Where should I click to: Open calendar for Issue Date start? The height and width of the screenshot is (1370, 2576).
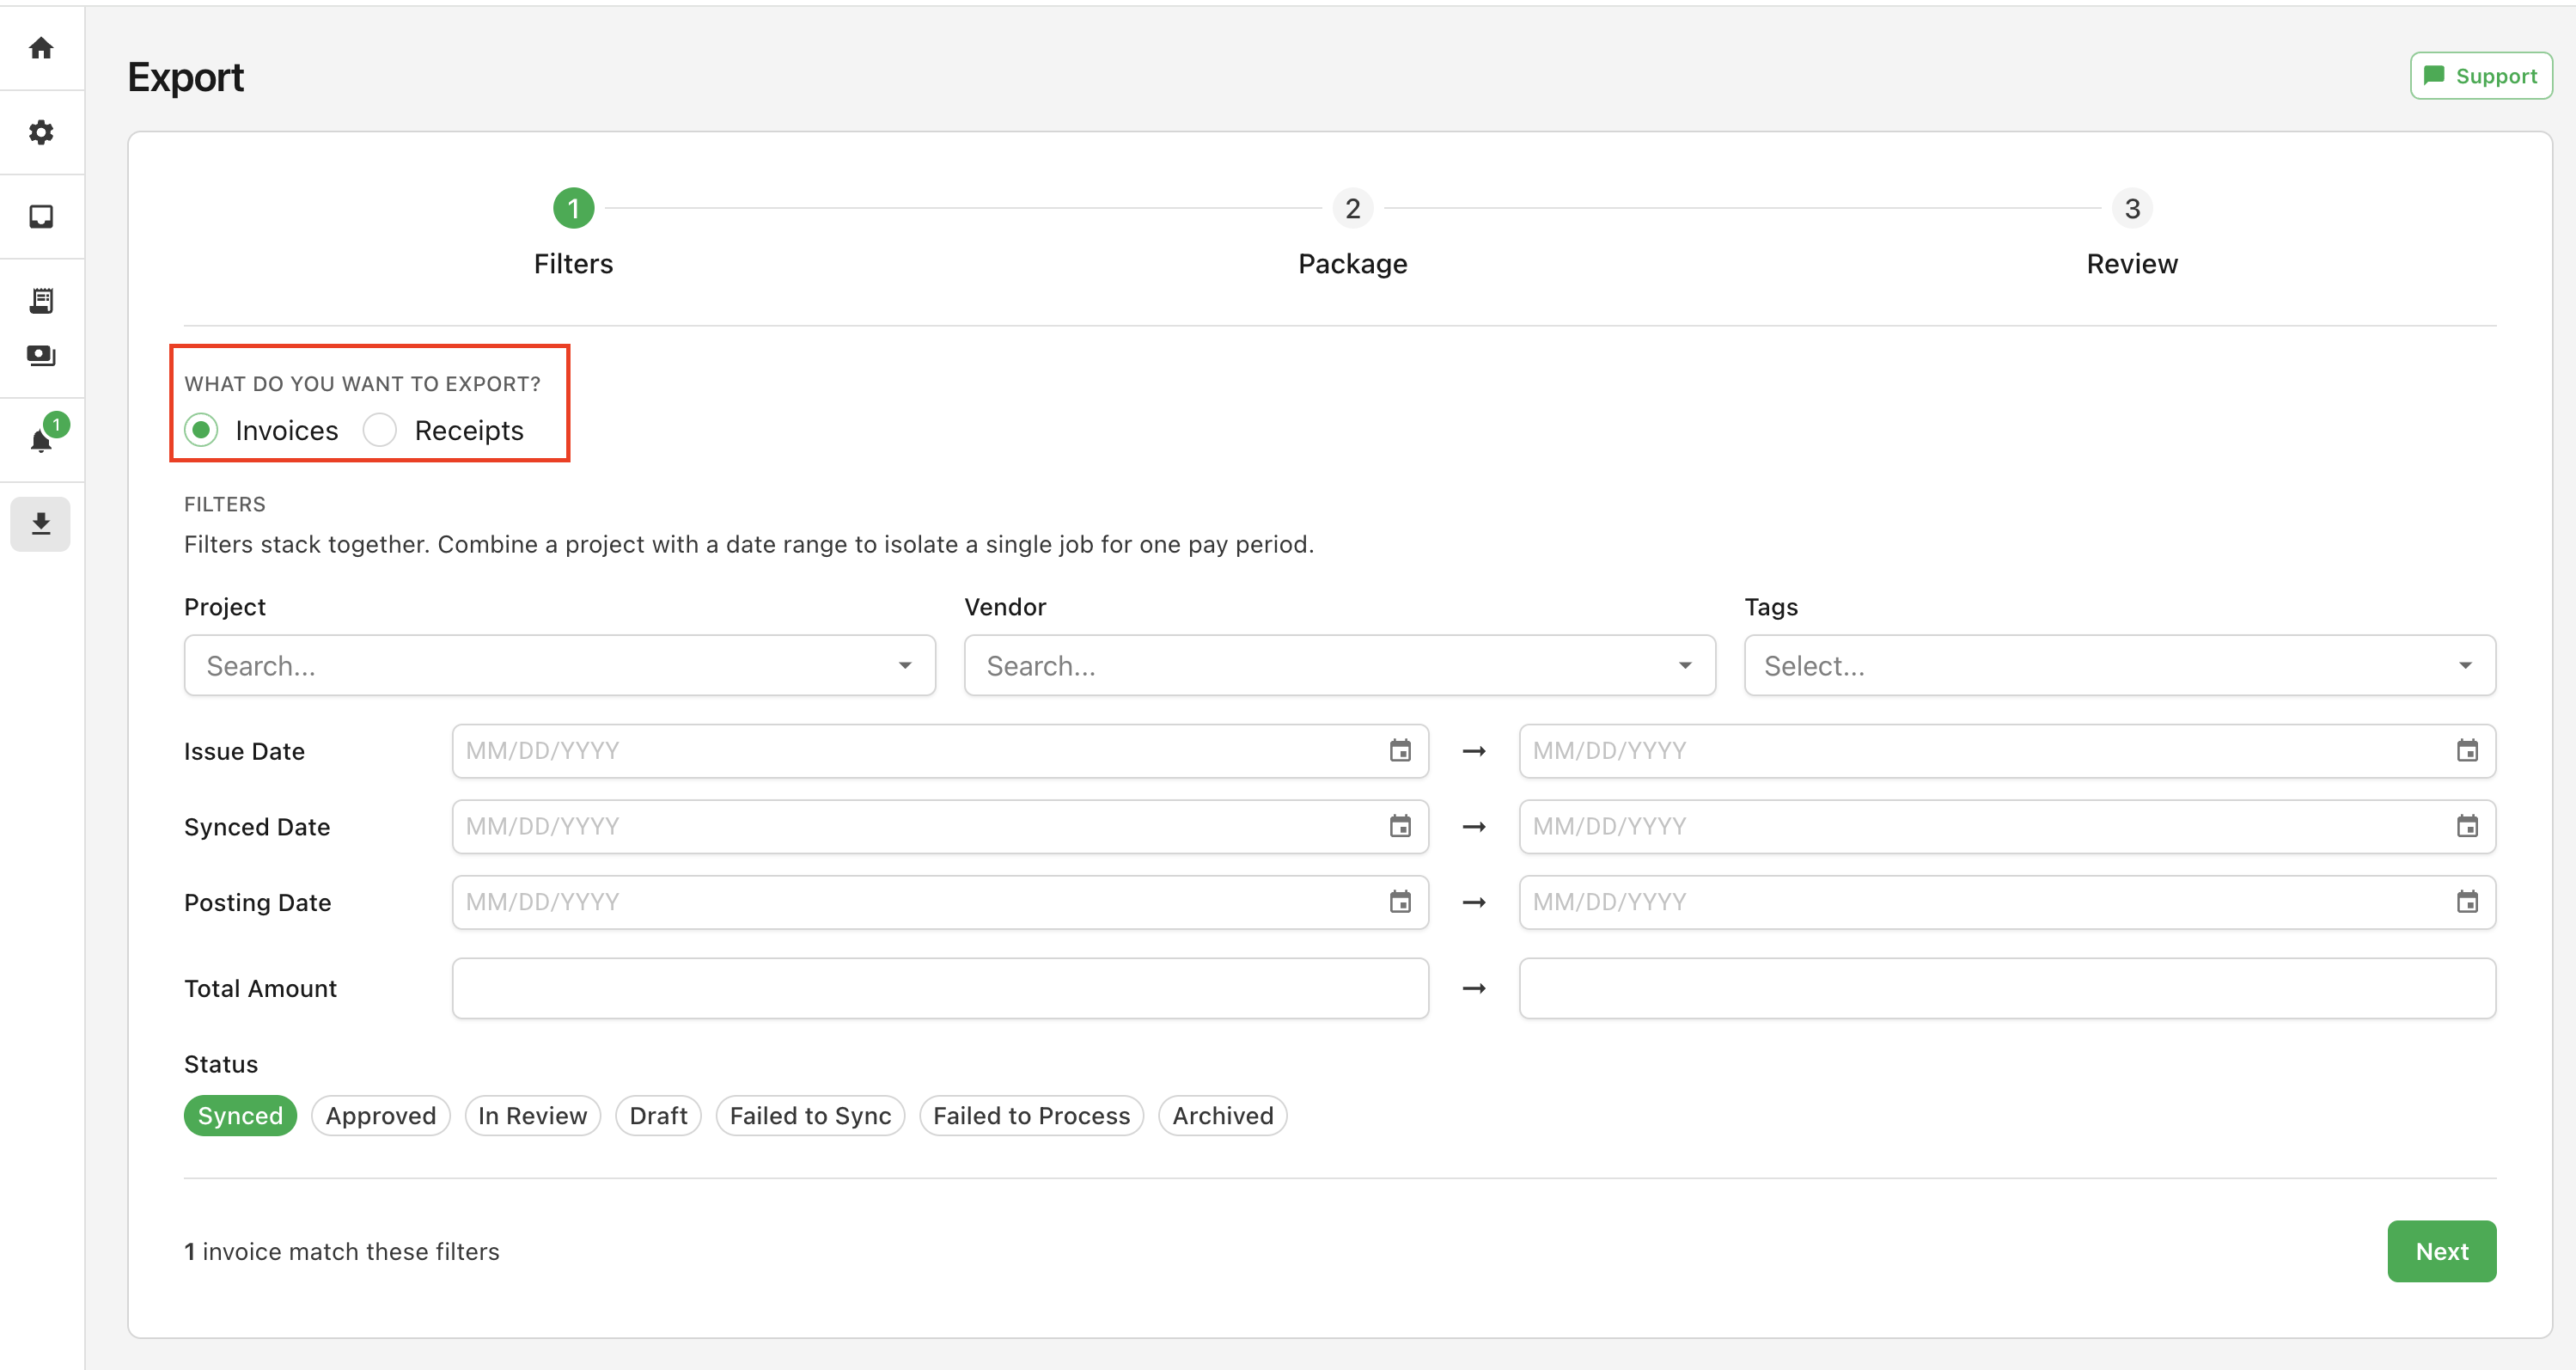coord(1400,751)
